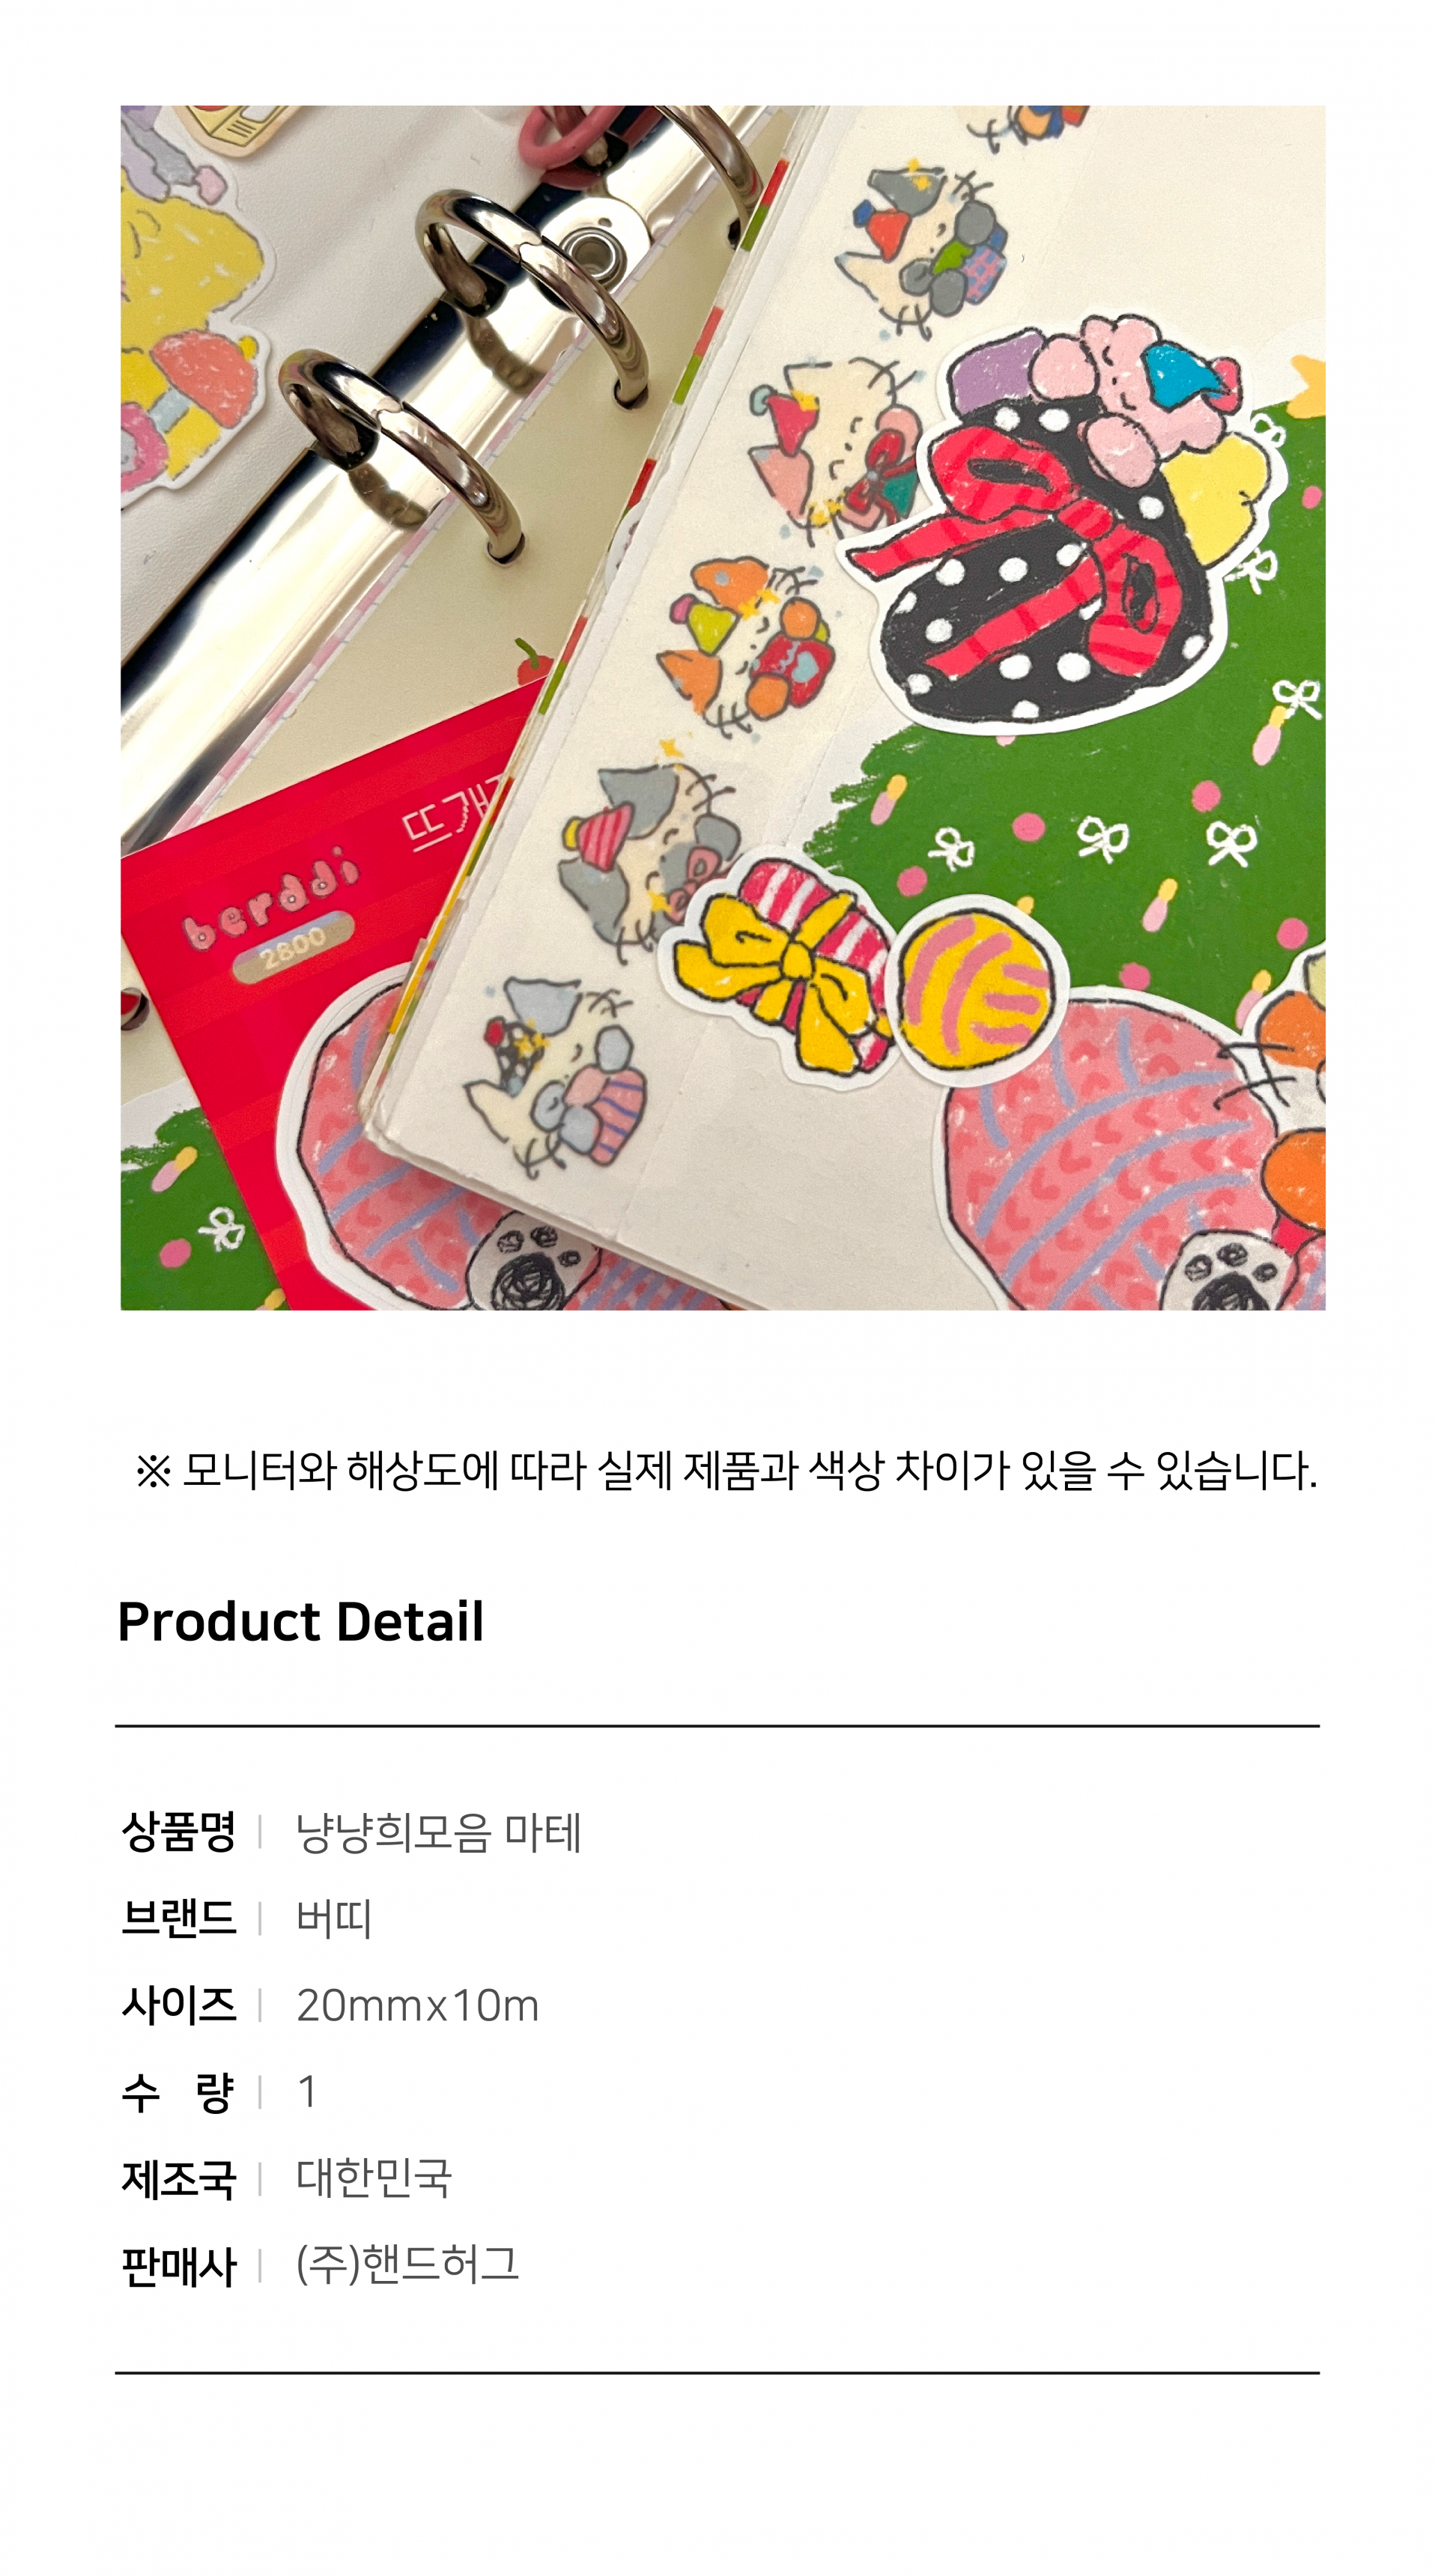This screenshot has width=1438, height=2576.
Task: Select the seller name (주)핸드허그
Action: tap(407, 2264)
